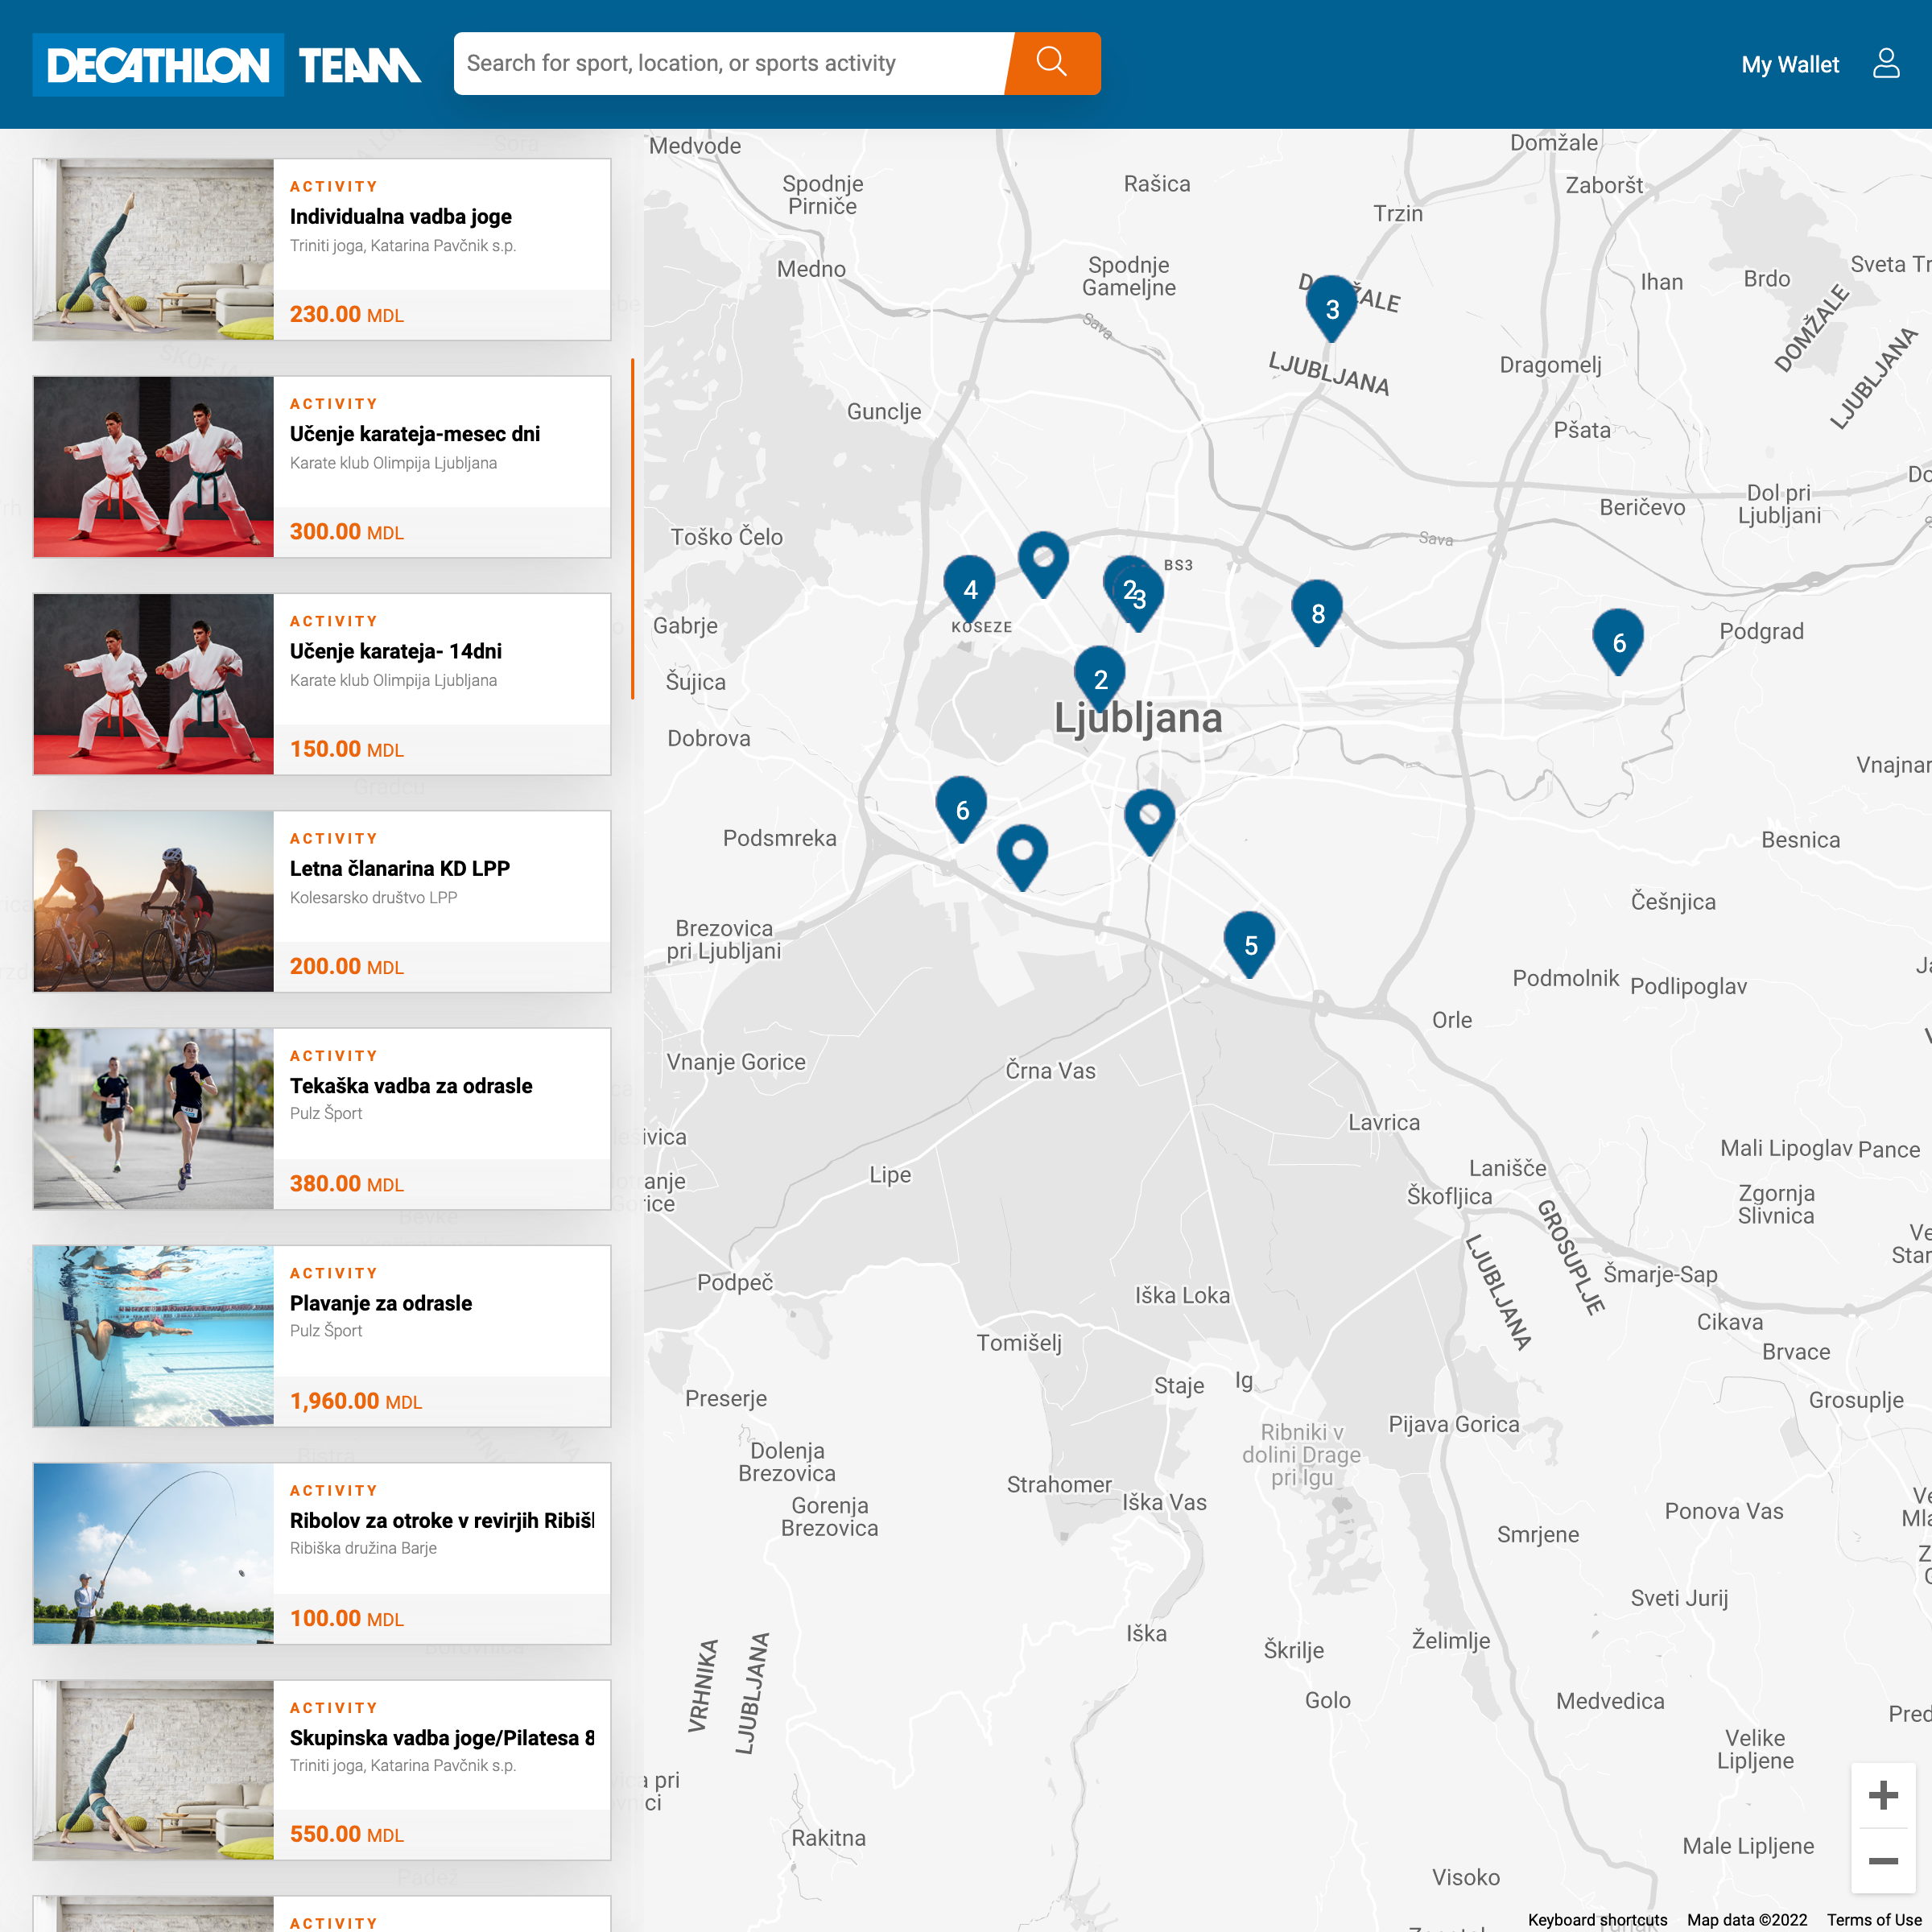The height and width of the screenshot is (1932, 1932).
Task: Open Plavanje za odrasle listing
Action: (380, 1303)
